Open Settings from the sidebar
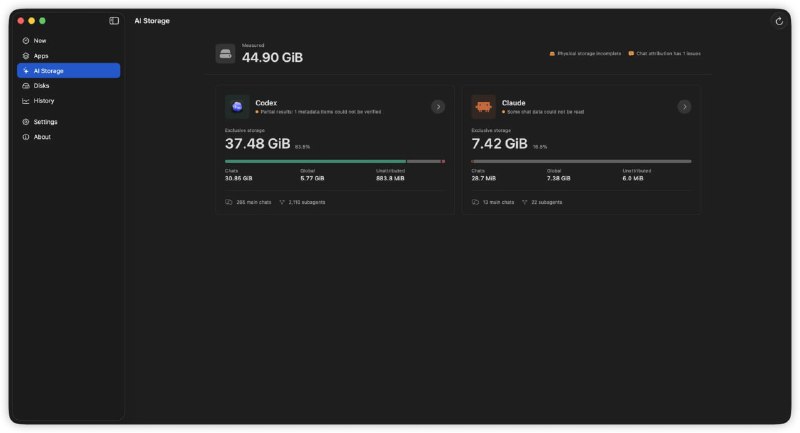The image size is (800, 433). pos(69,122)
